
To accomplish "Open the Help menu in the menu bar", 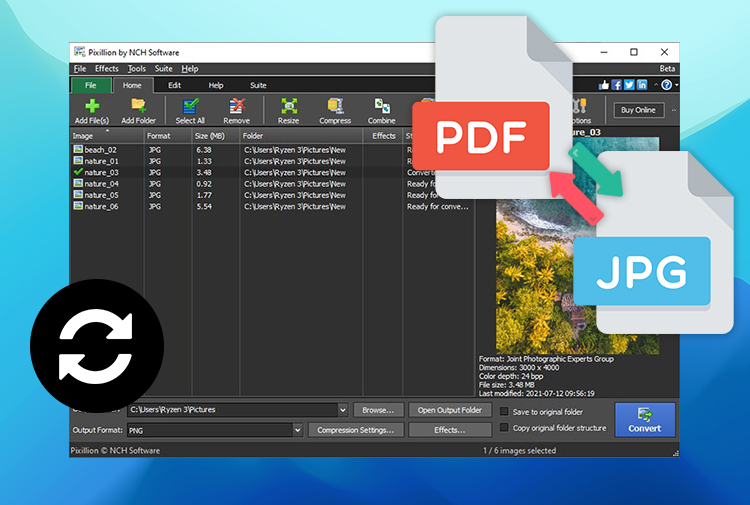I will (189, 69).
